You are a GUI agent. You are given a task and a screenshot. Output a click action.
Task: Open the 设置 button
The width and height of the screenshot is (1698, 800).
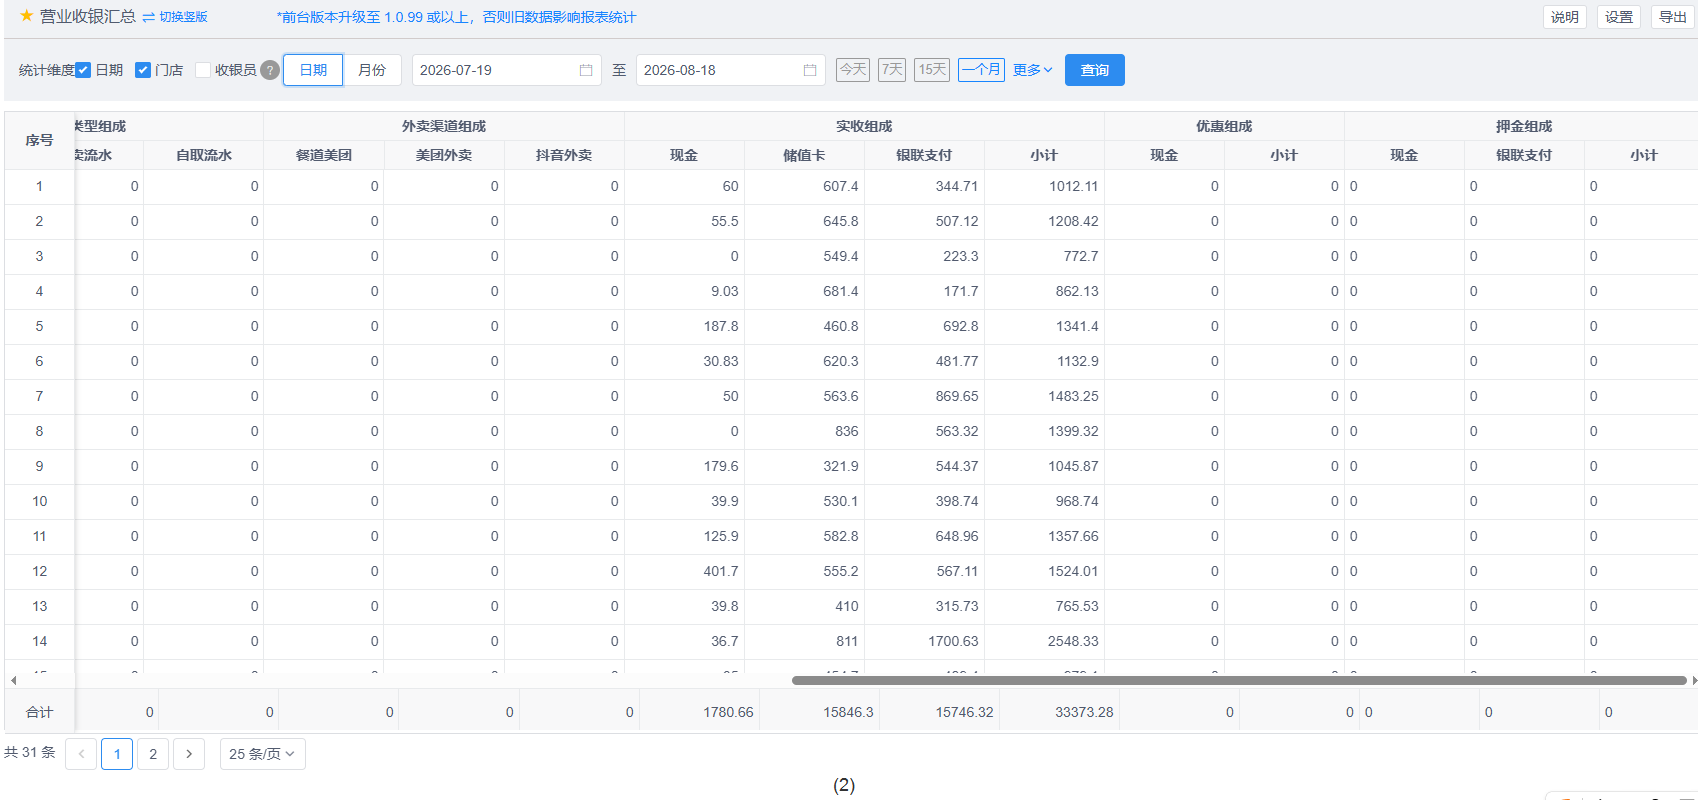point(1619,17)
